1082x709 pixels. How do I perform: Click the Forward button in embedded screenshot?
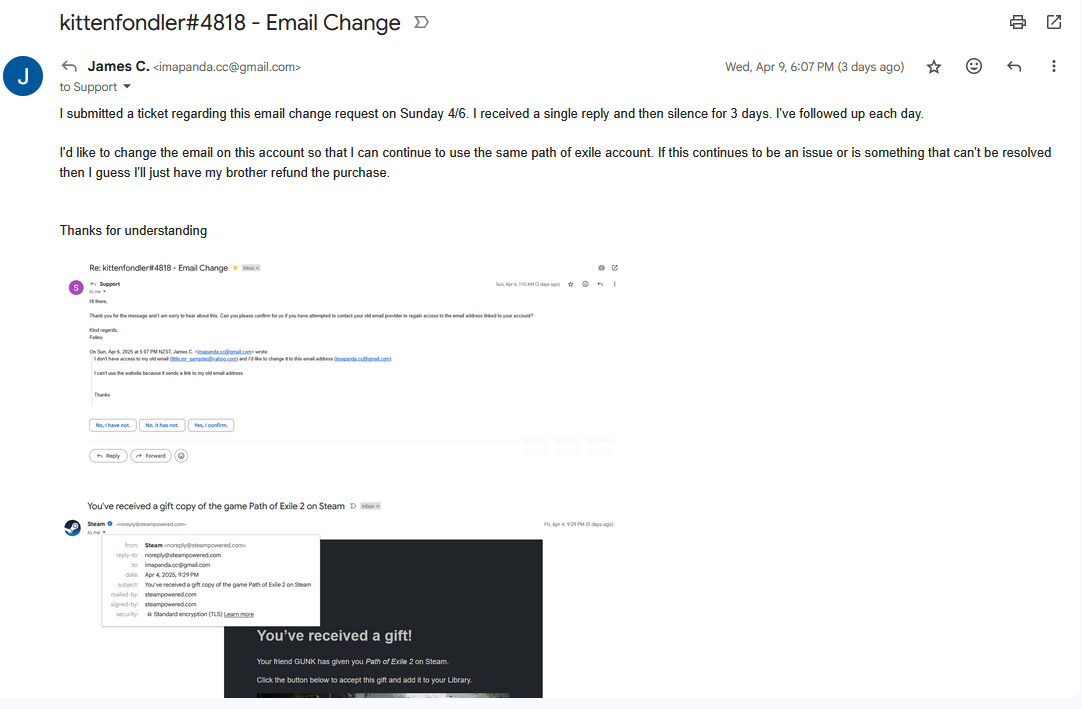click(x=151, y=456)
